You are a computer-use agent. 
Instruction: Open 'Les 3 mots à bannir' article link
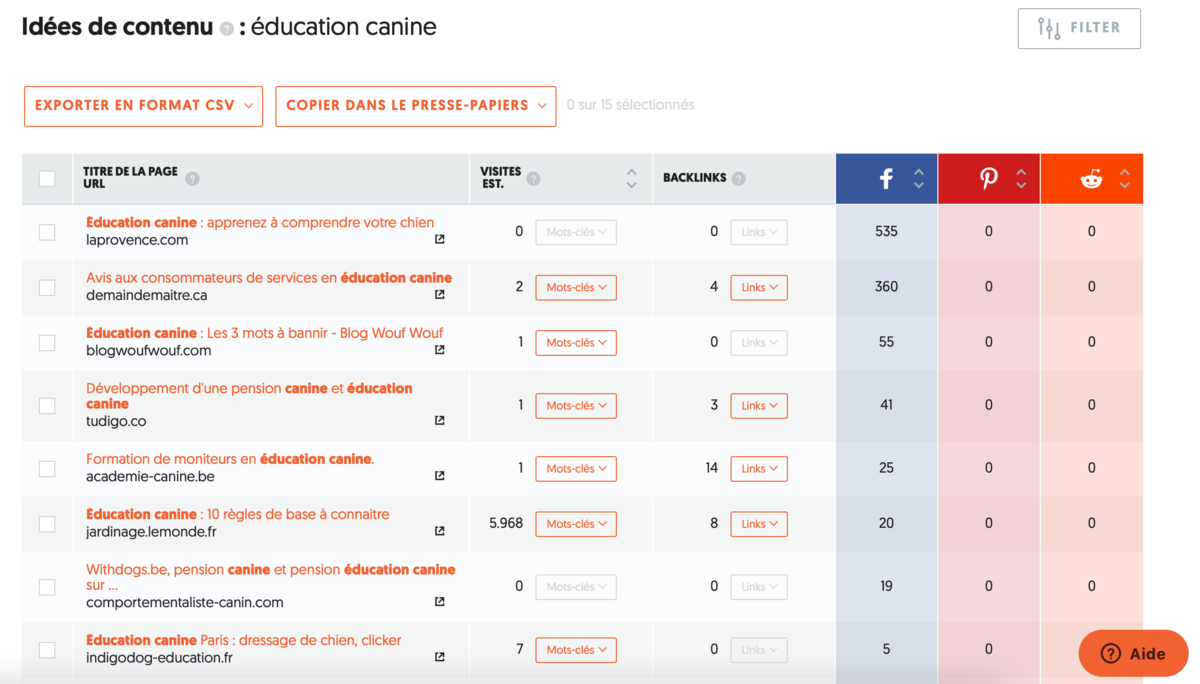click(264, 333)
